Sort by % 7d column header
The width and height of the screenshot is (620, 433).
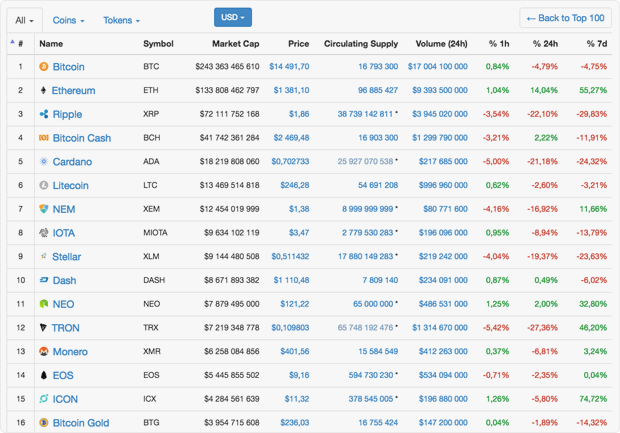coord(597,44)
